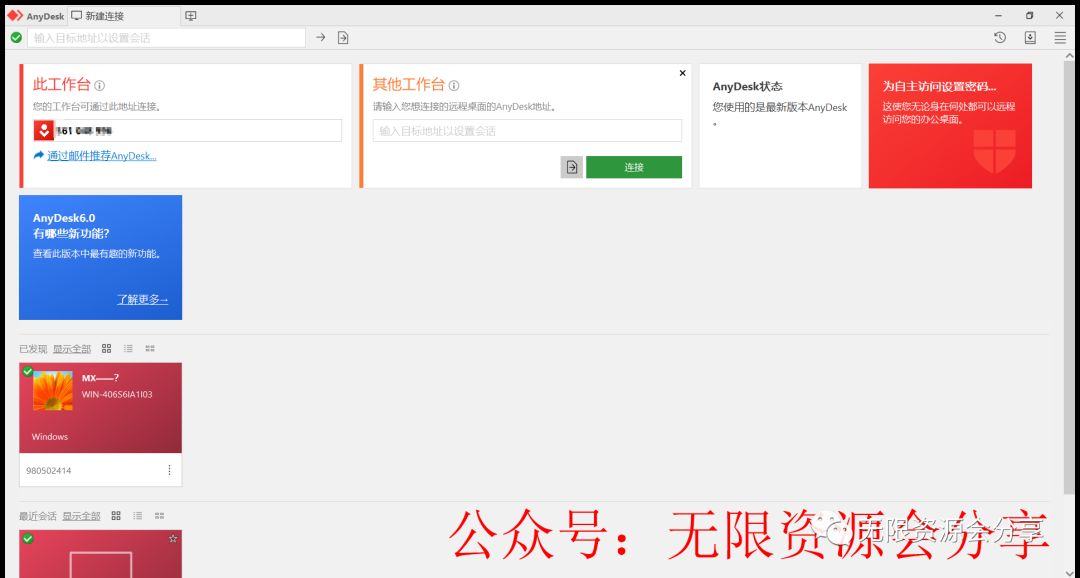The image size is (1080, 578).
Task: Switch 最近会话 to small tile view
Action: (x=160, y=515)
